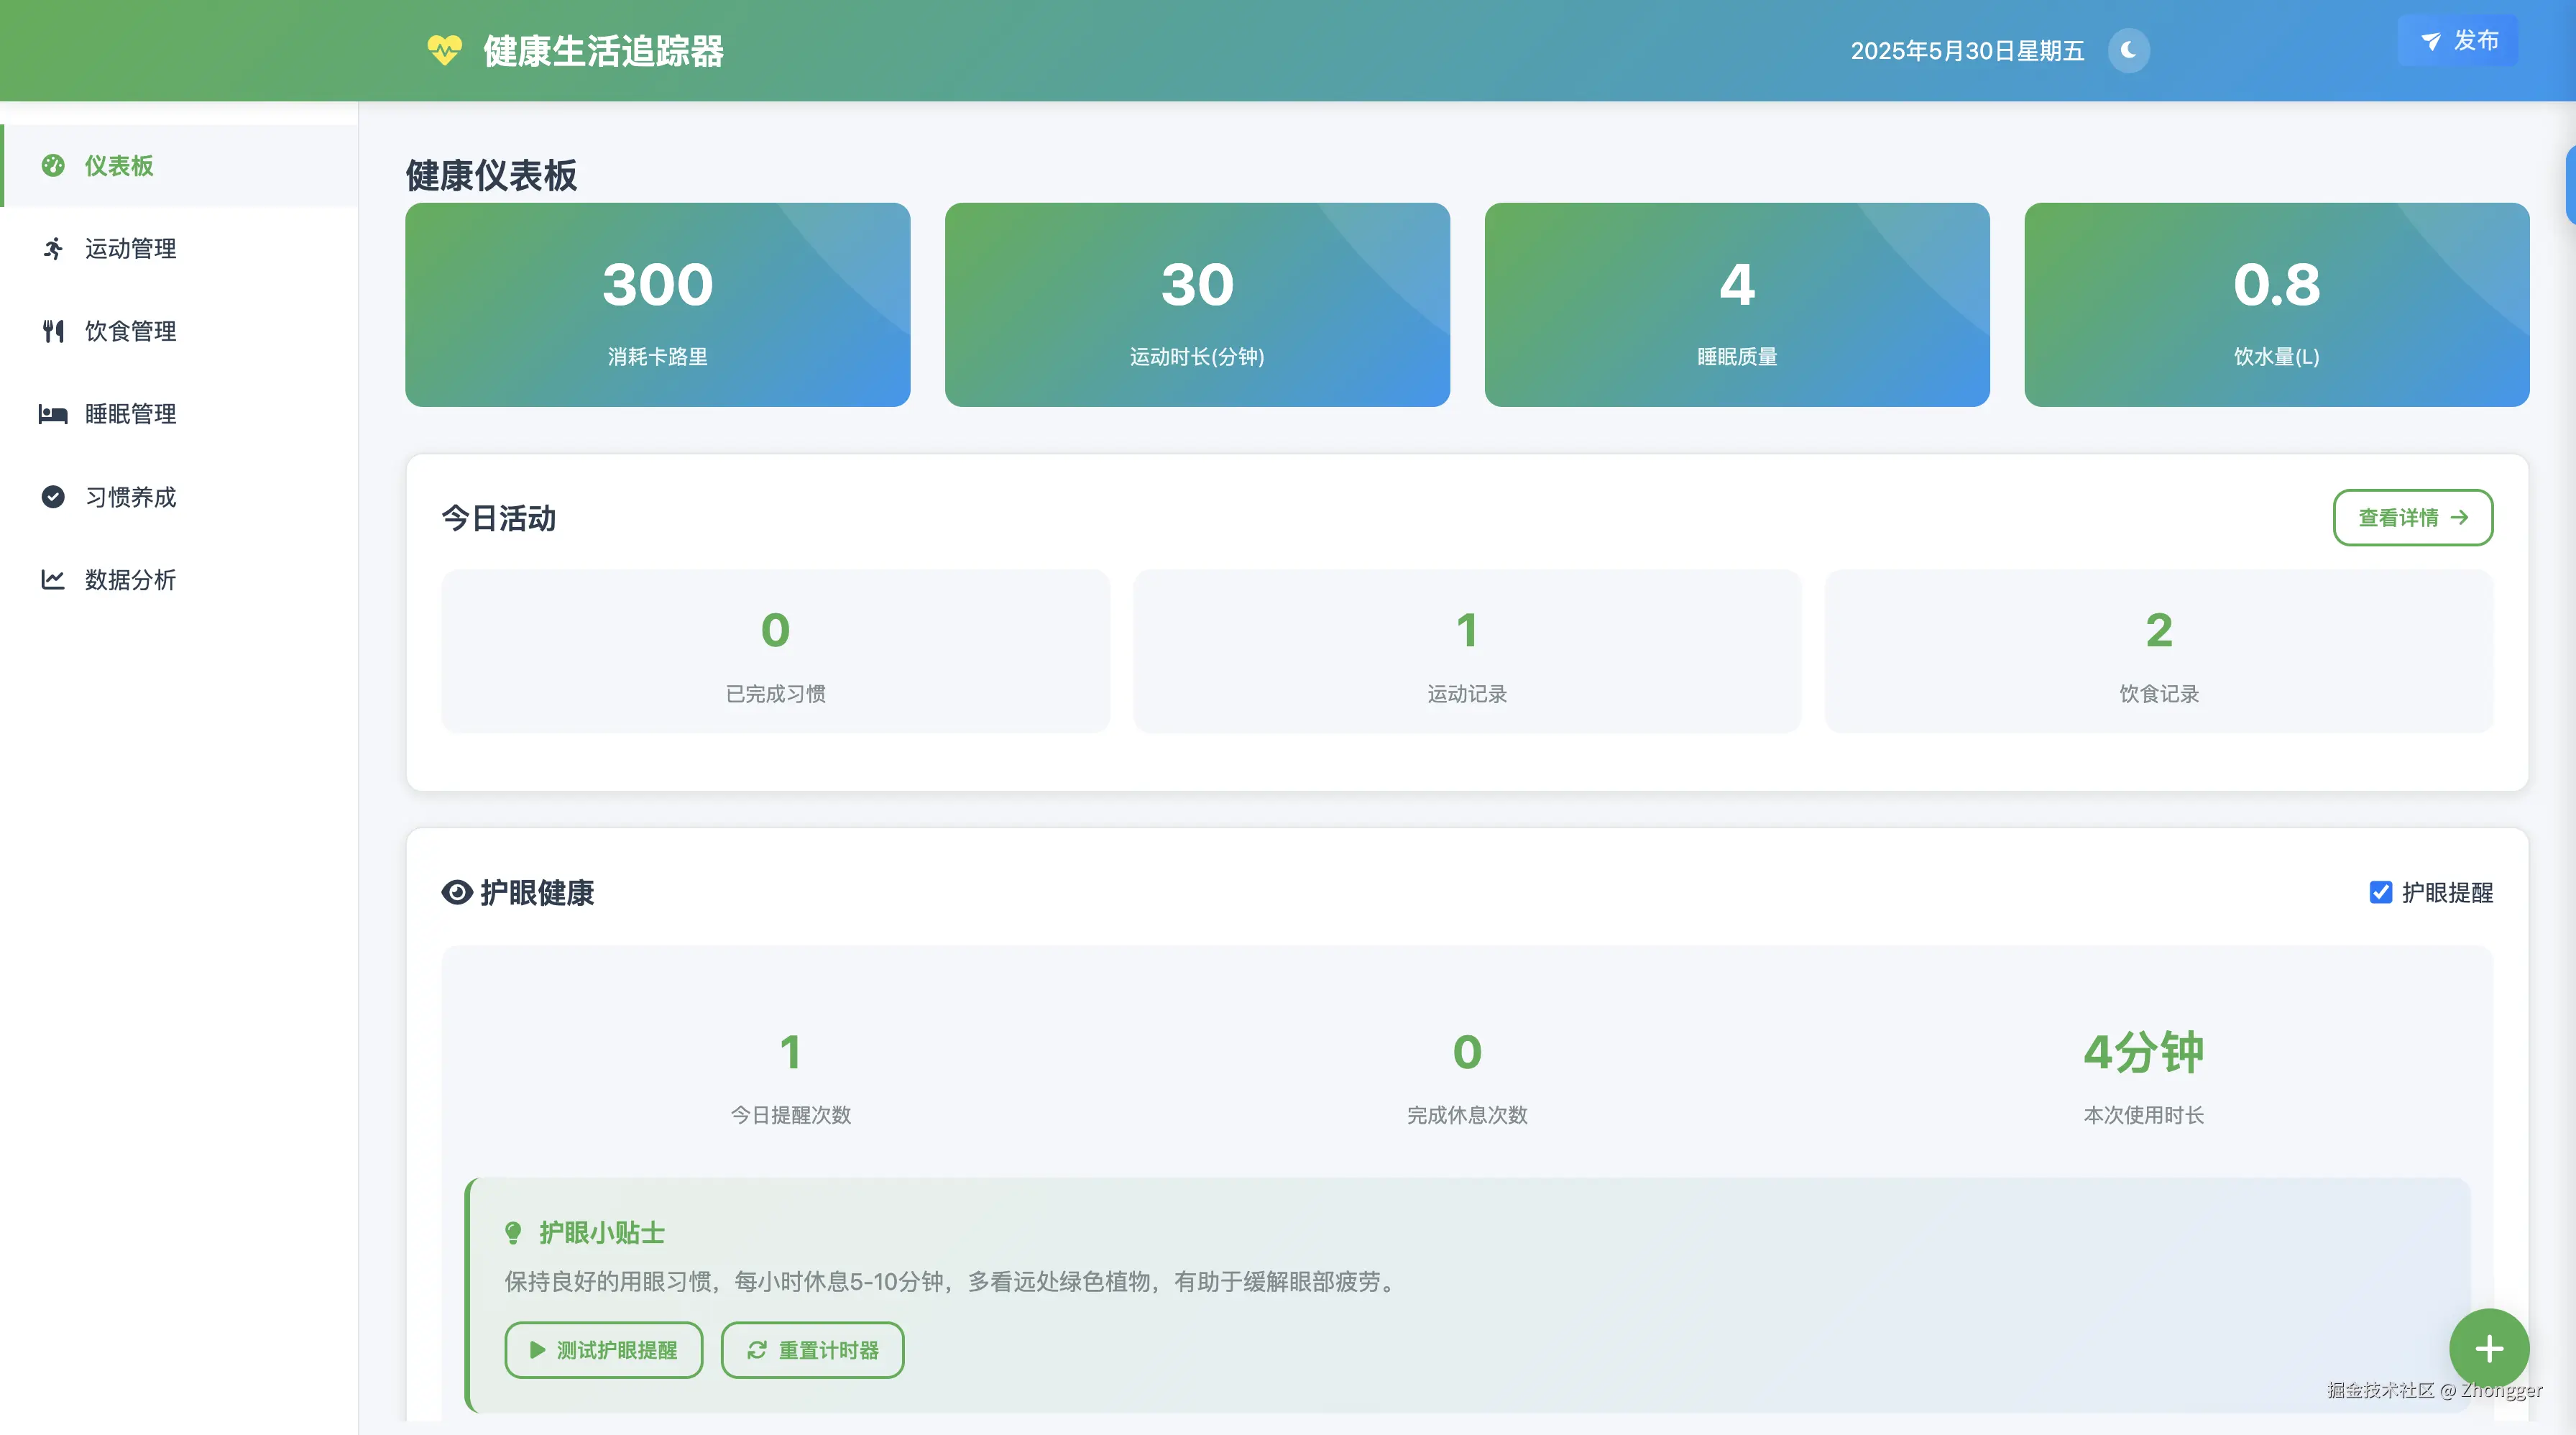Click the bed icon for 睡眠管理
The width and height of the screenshot is (2576, 1435).
(x=53, y=414)
